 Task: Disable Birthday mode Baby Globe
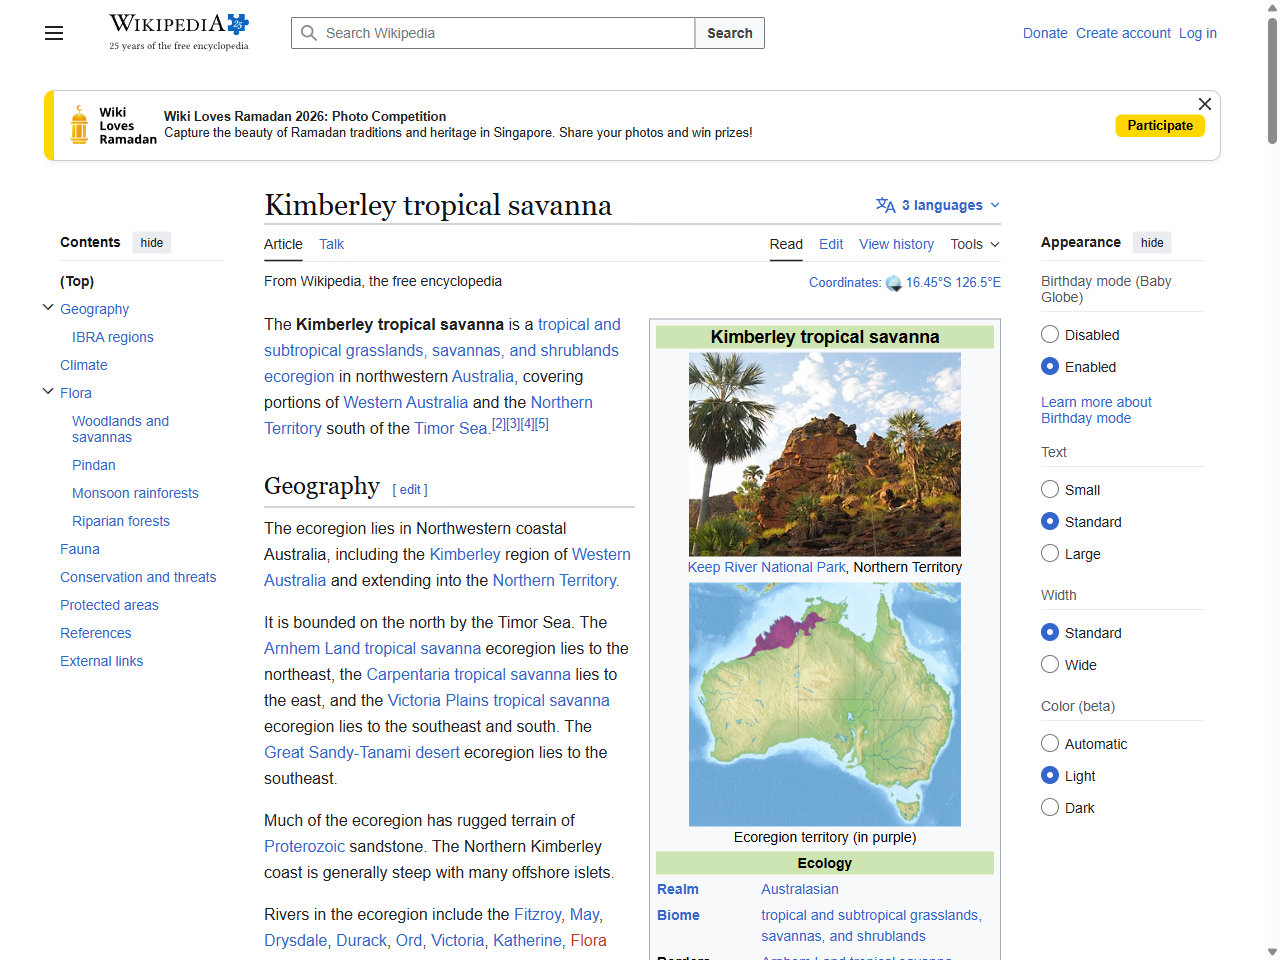pyautogui.click(x=1050, y=334)
